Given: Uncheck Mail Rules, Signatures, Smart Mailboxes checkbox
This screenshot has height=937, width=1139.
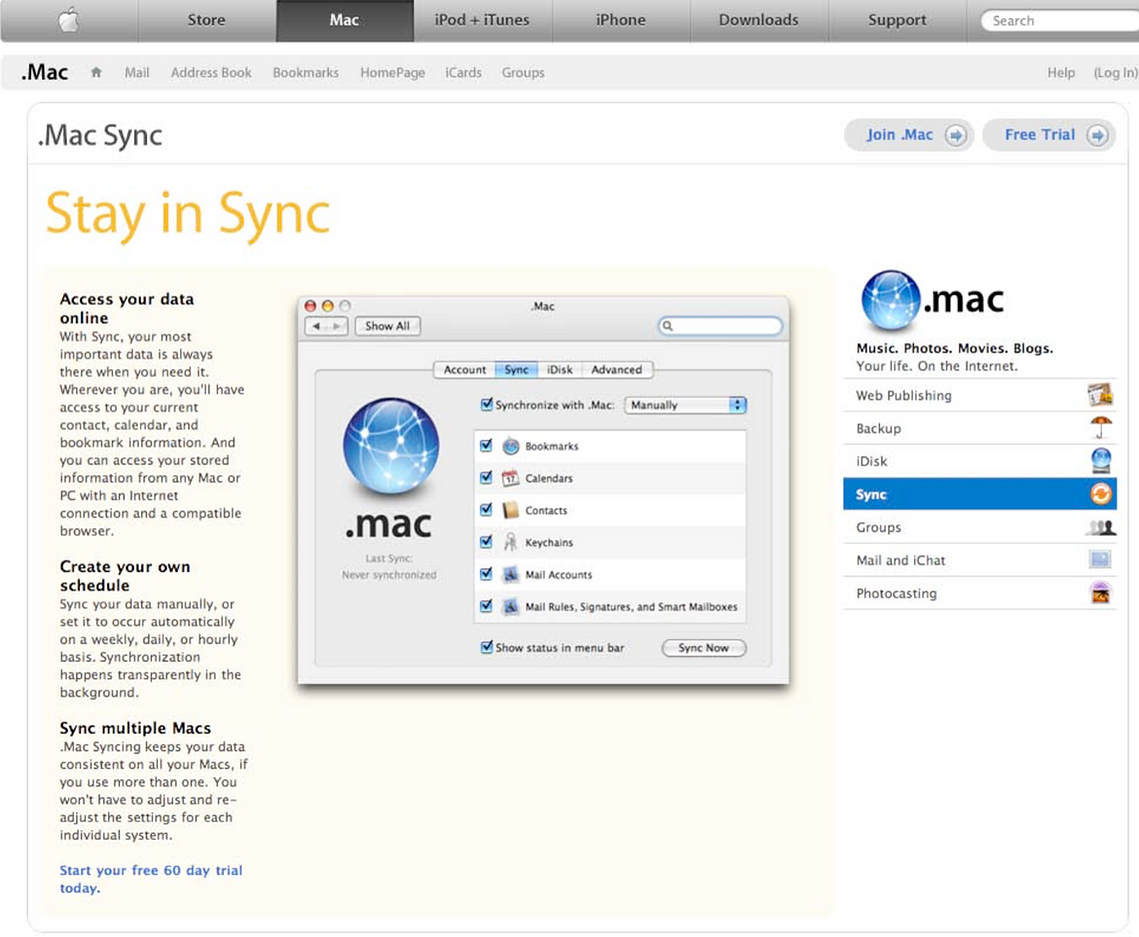Looking at the screenshot, I should point(486,605).
